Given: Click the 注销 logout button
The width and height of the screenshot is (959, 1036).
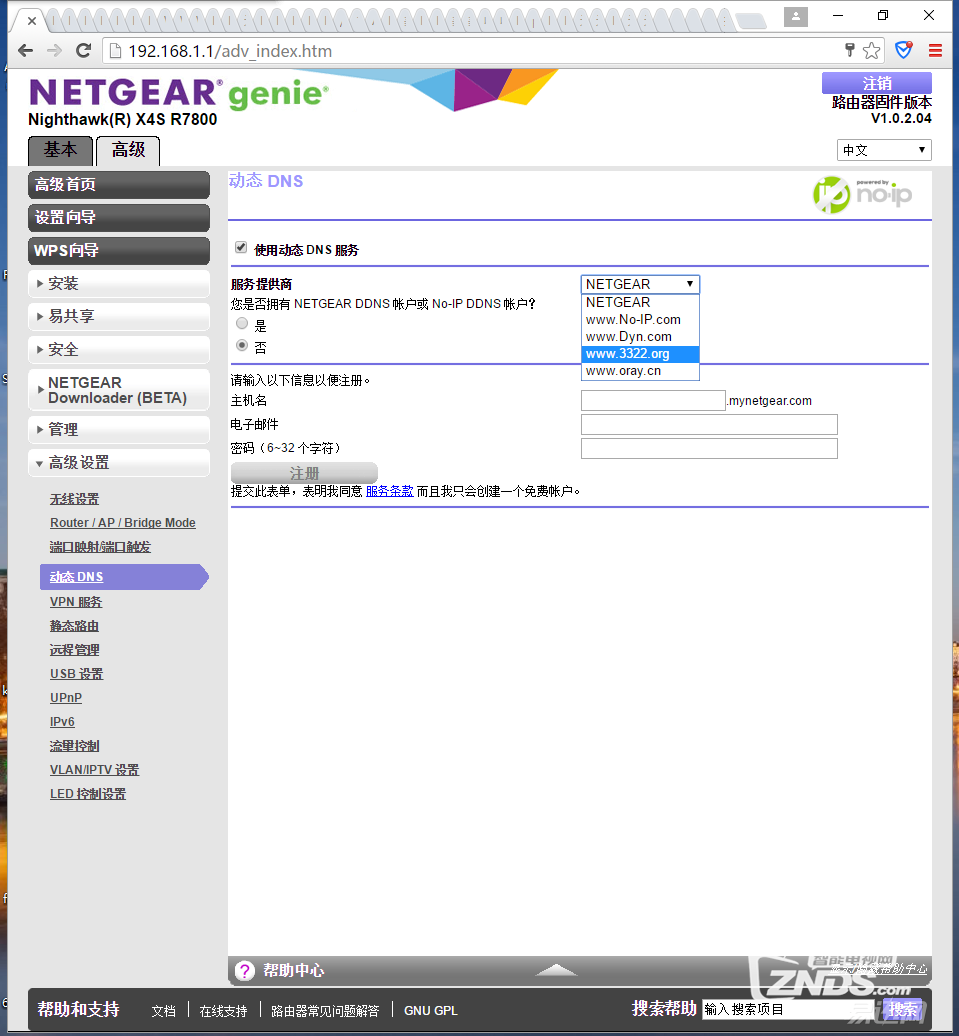Looking at the screenshot, I should click(x=876, y=83).
